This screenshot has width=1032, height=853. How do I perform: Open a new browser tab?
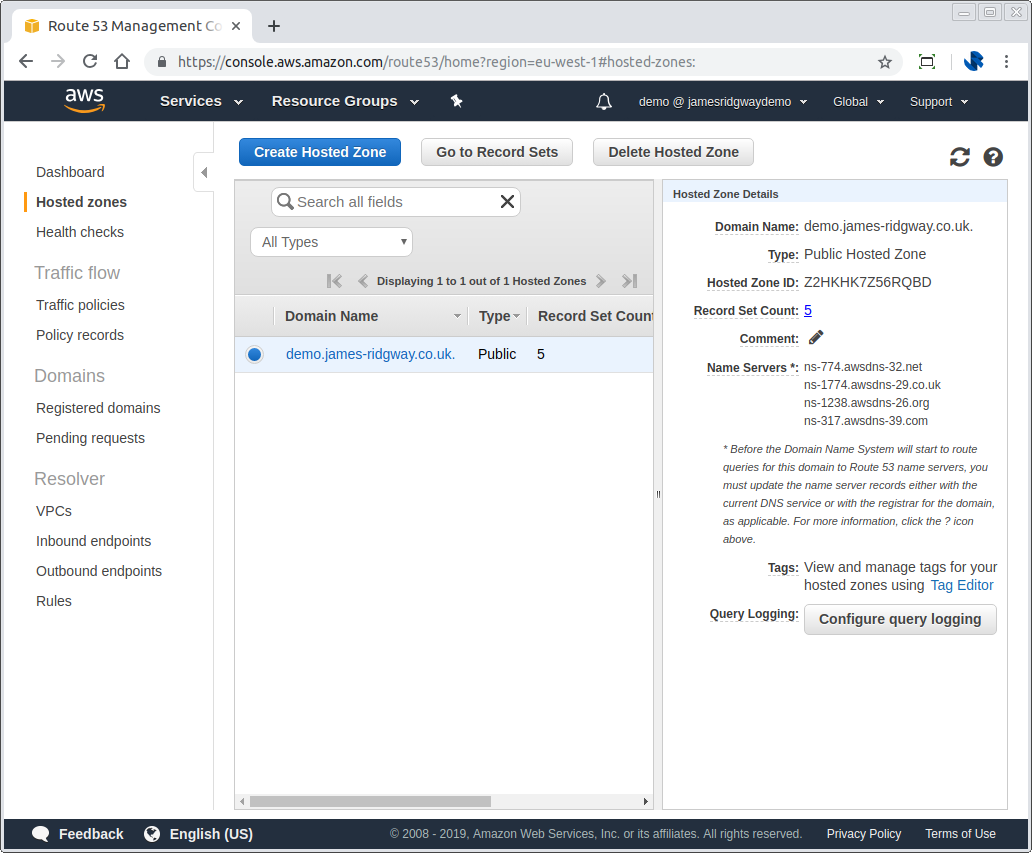point(274,26)
